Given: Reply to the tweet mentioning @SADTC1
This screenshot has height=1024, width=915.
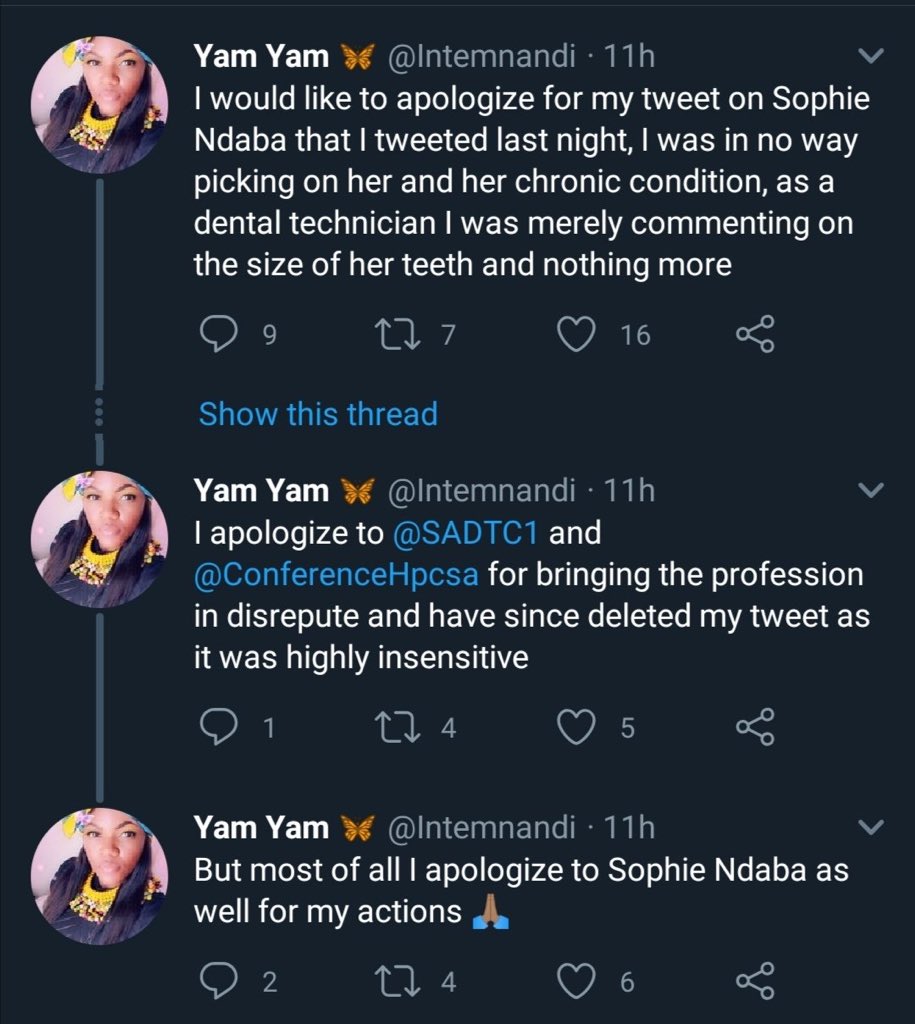Looking at the screenshot, I should point(217,728).
